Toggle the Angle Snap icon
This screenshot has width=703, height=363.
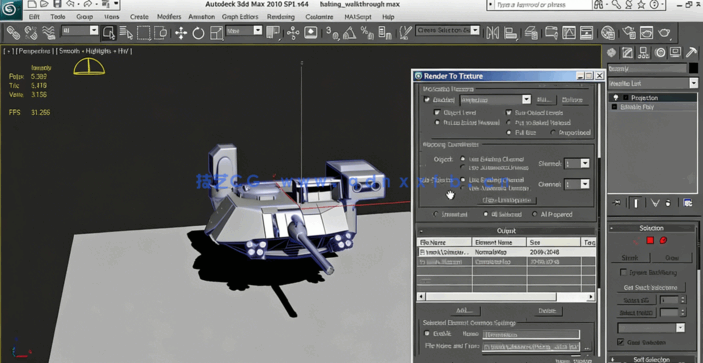coord(350,33)
